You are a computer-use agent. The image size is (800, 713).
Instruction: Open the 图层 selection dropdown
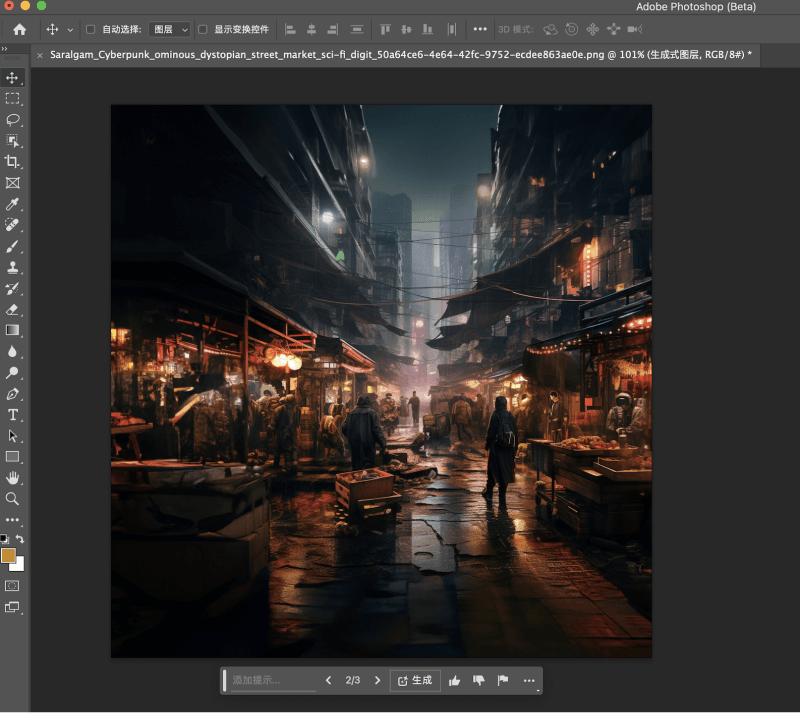[x=167, y=29]
